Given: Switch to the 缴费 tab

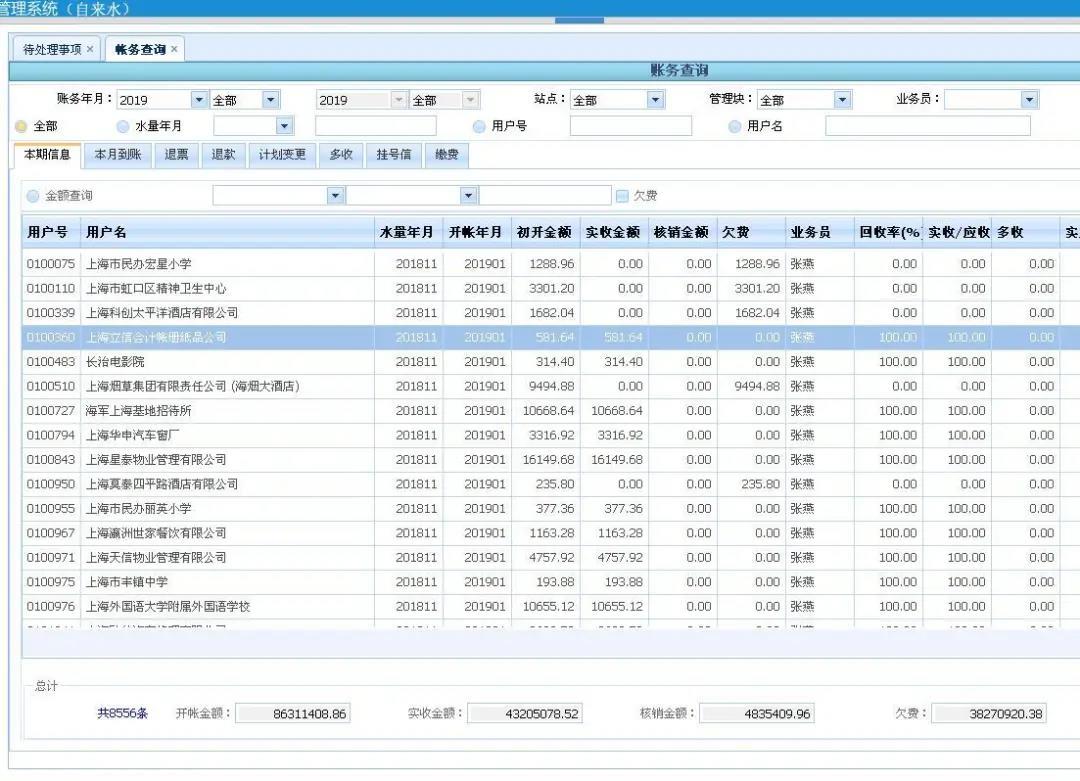Looking at the screenshot, I should pos(446,155).
